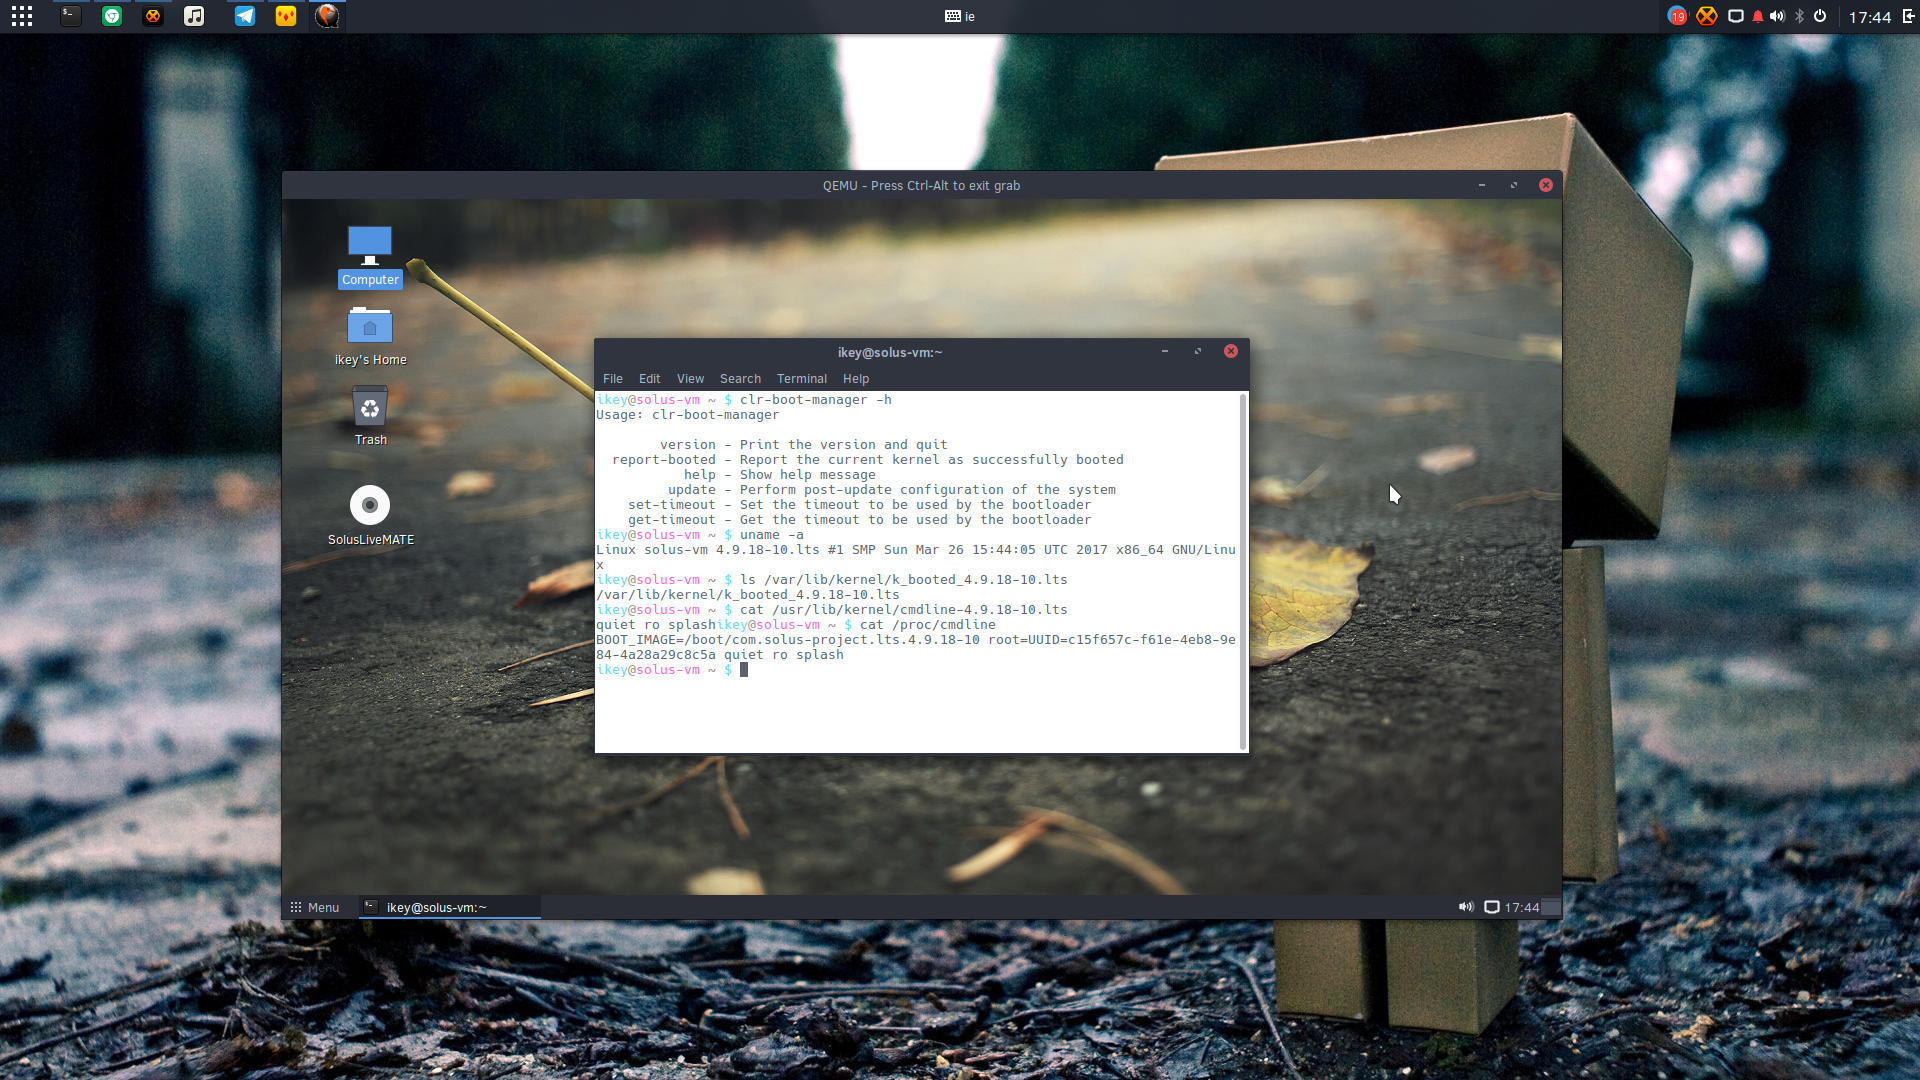Click the 'clr-boot-manager -h' command text
This screenshot has width=1920, height=1080.
[816, 400]
